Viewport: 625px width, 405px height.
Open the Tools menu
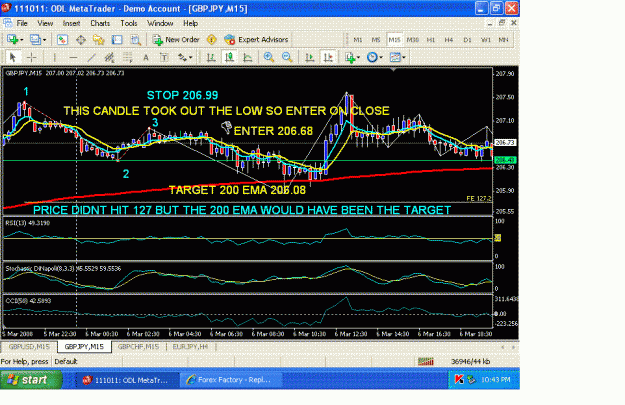pyautogui.click(x=129, y=23)
